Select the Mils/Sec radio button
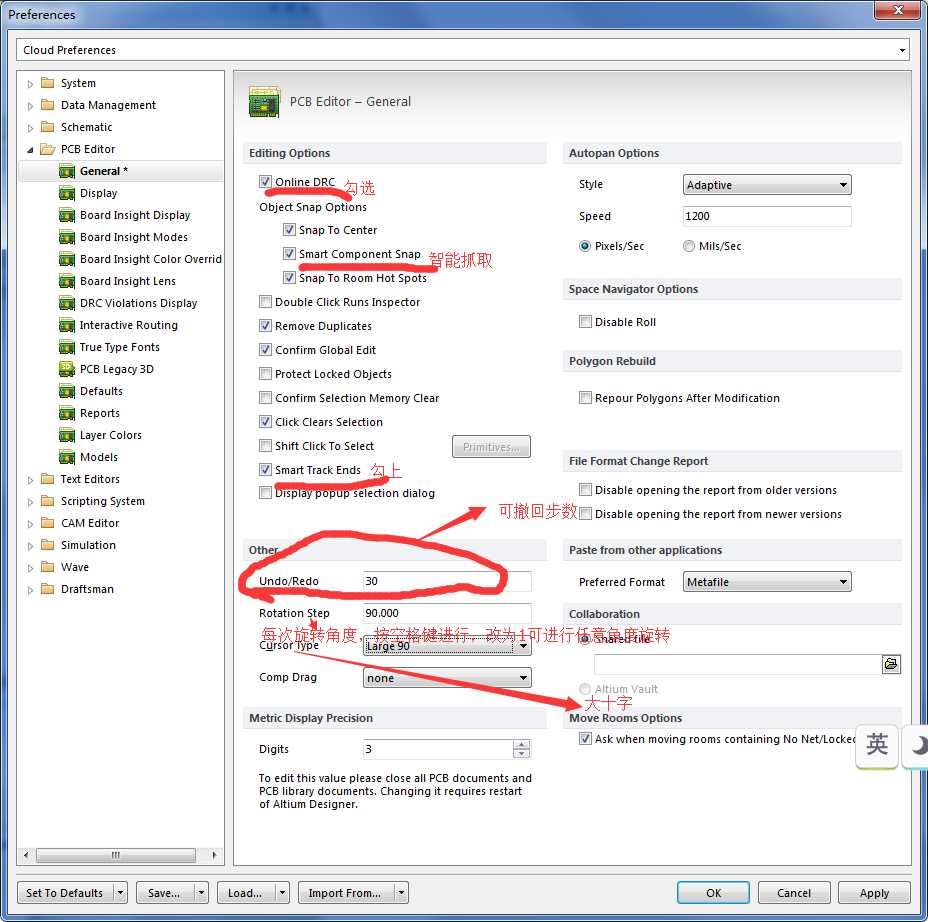Viewport: 928px width, 922px height. [x=688, y=246]
